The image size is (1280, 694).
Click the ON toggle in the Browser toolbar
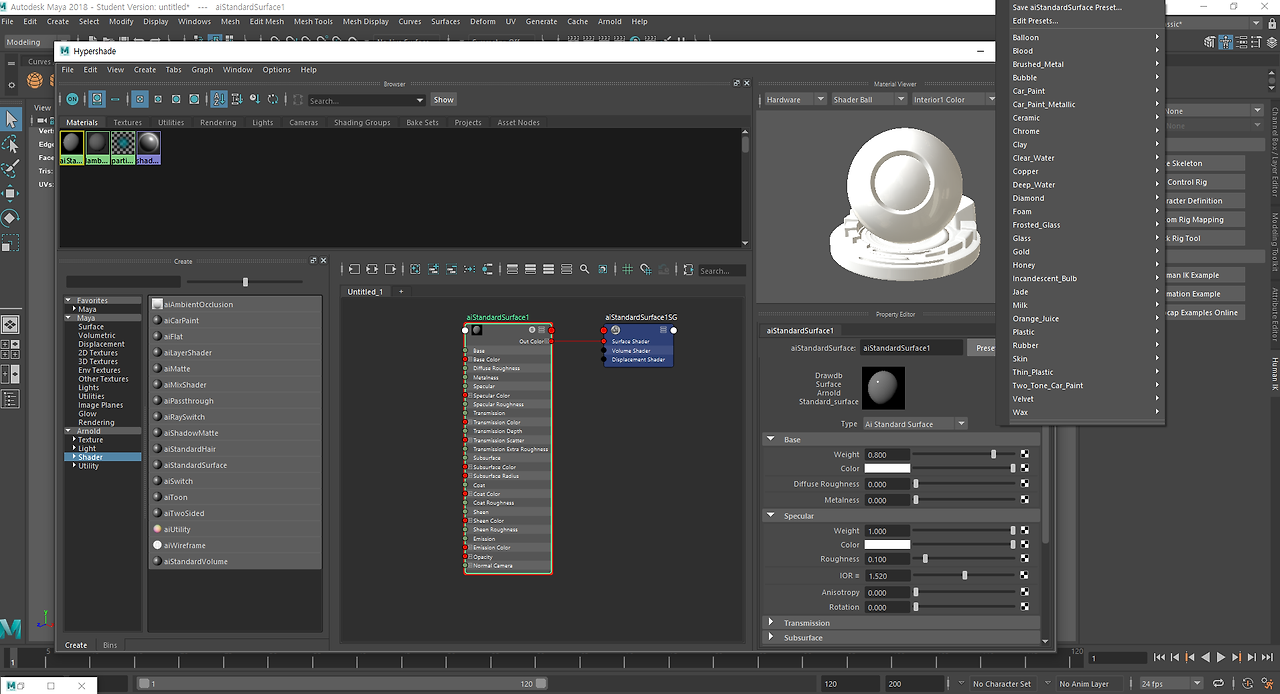click(x=72, y=99)
